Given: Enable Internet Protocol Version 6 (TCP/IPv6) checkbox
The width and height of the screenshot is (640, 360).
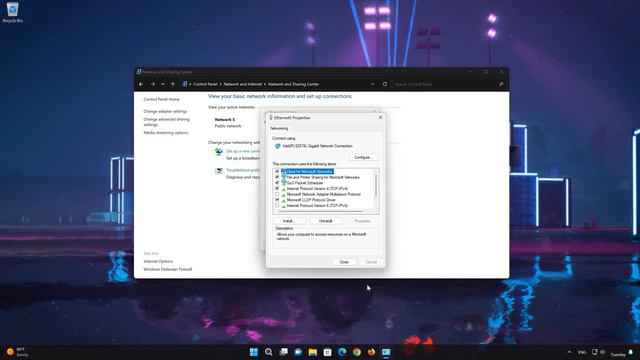Looking at the screenshot, I should [277, 206].
